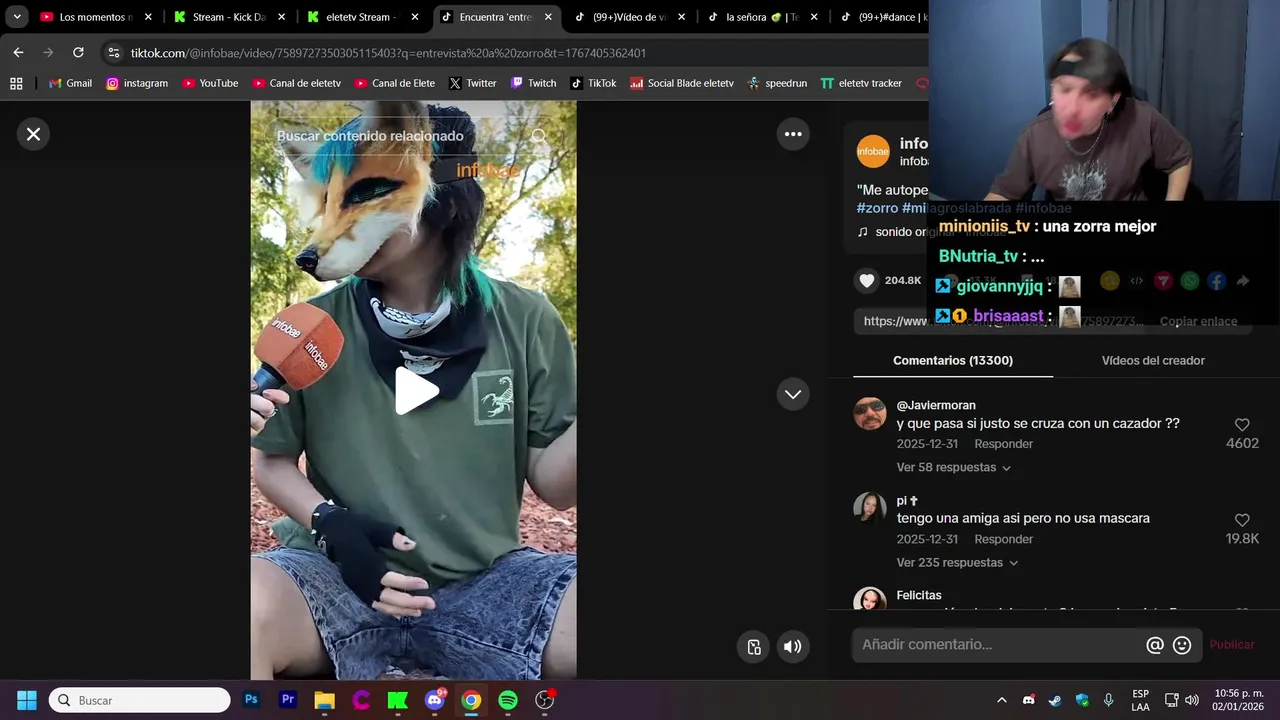This screenshot has height=720, width=1280.
Task: Close the TikTok video viewer with X
Action: point(33,134)
